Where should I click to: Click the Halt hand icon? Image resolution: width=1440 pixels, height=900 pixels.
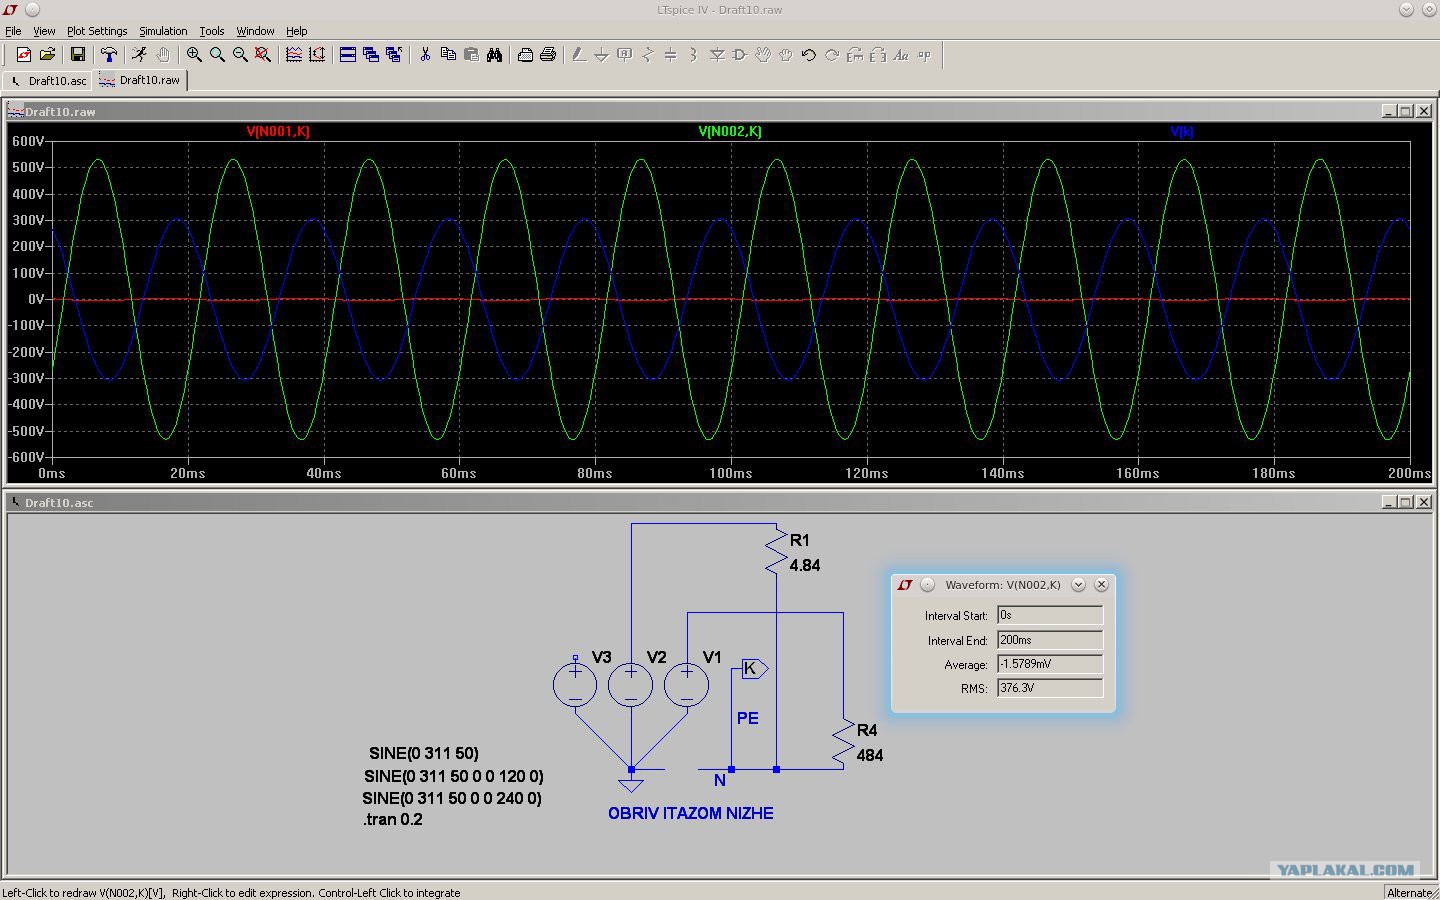pyautogui.click(x=163, y=55)
